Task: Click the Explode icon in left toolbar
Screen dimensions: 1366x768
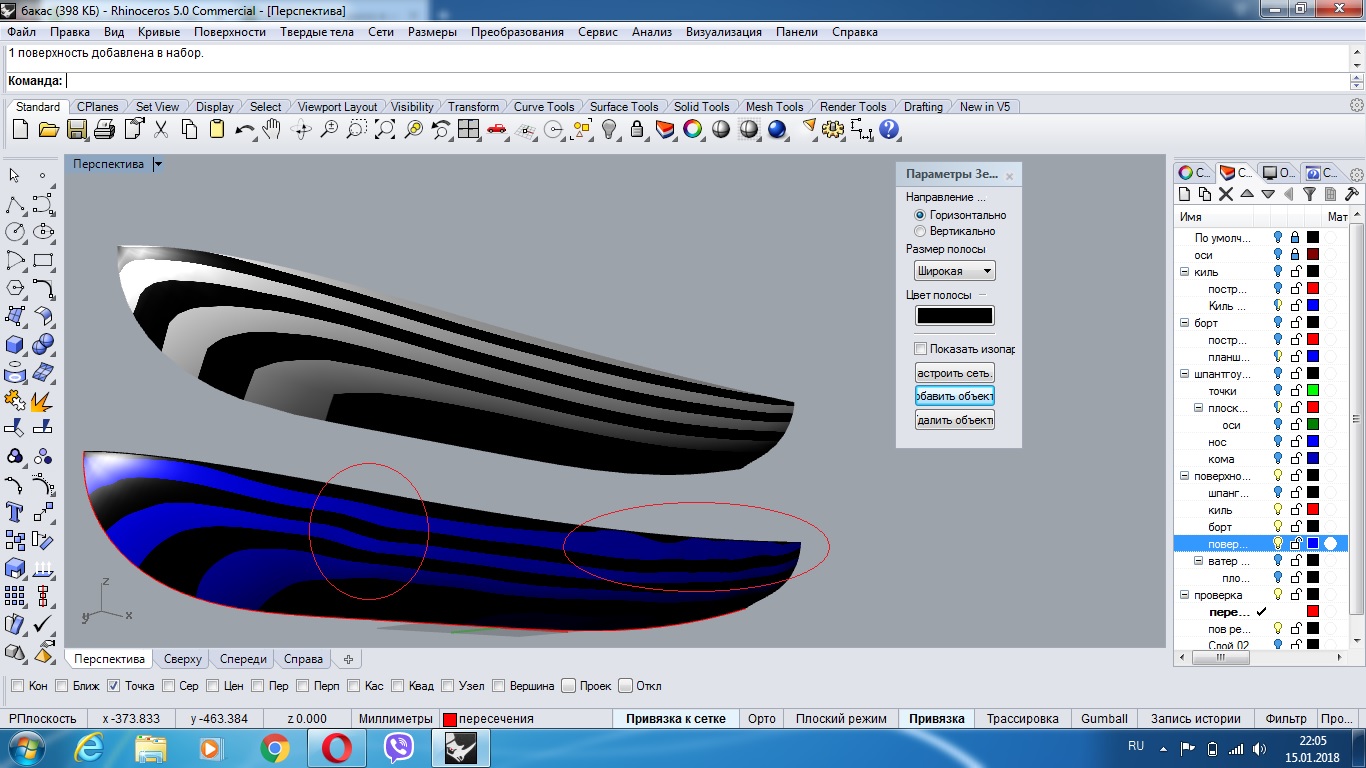Action: click(x=43, y=401)
